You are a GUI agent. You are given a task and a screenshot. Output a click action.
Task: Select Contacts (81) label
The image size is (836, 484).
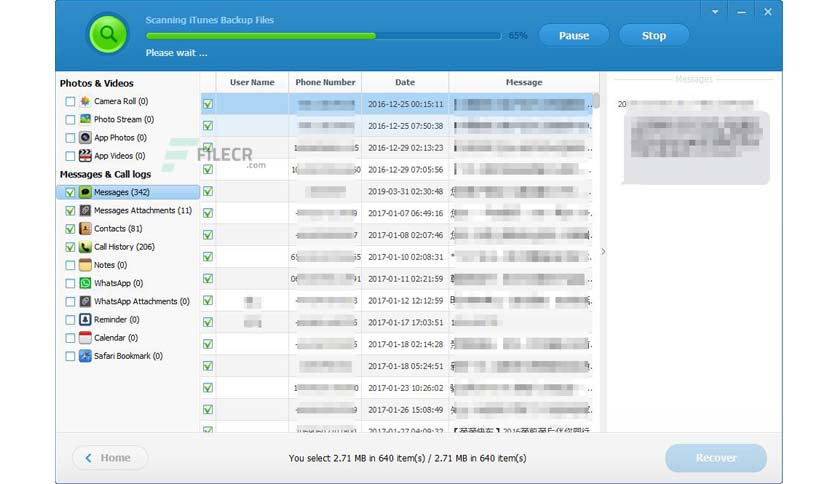click(118, 229)
